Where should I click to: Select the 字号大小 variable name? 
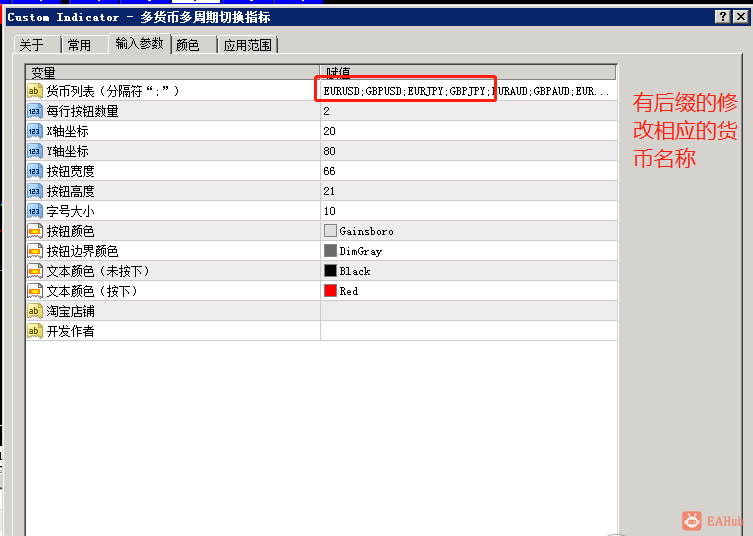tap(70, 211)
